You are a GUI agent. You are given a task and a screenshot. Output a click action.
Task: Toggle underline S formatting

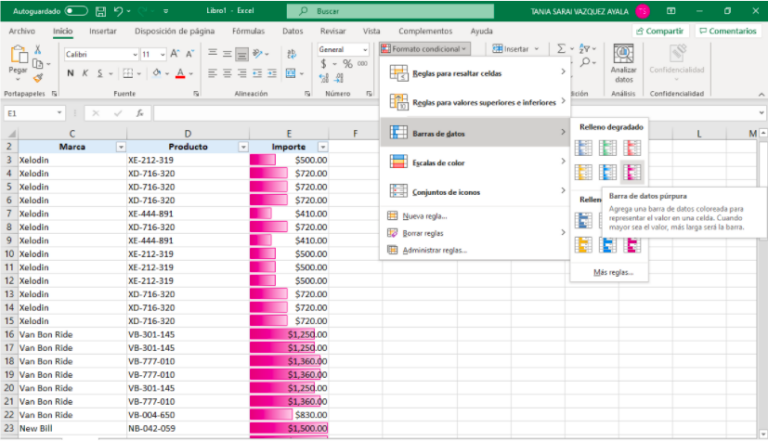tap(100, 74)
